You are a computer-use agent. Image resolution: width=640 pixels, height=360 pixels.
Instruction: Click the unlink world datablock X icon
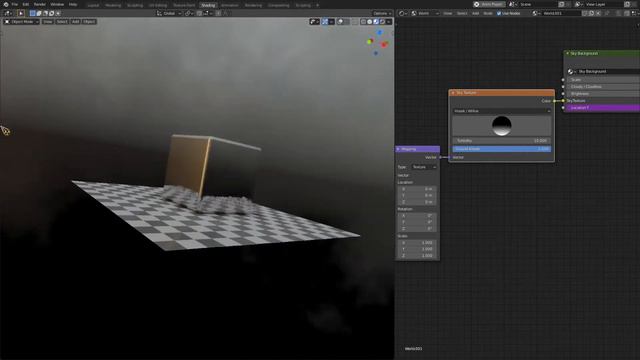click(x=598, y=13)
